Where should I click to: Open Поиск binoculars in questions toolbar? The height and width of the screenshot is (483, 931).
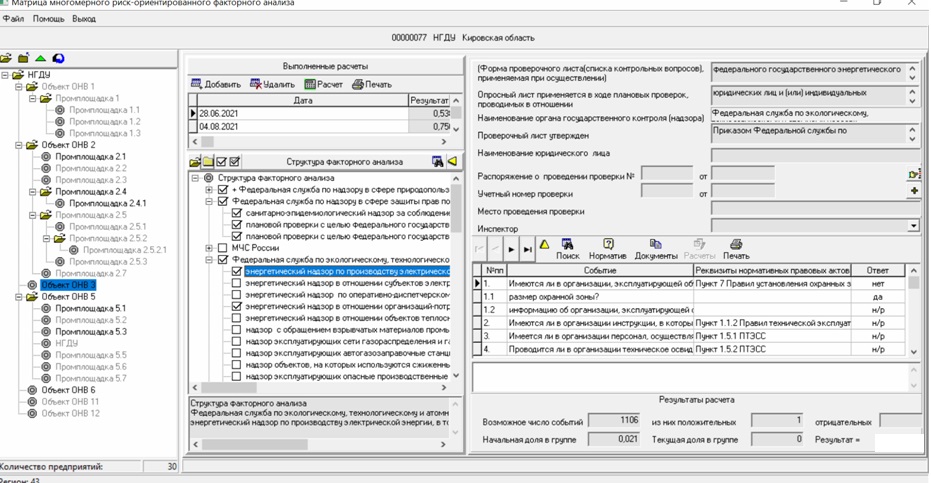coord(567,249)
